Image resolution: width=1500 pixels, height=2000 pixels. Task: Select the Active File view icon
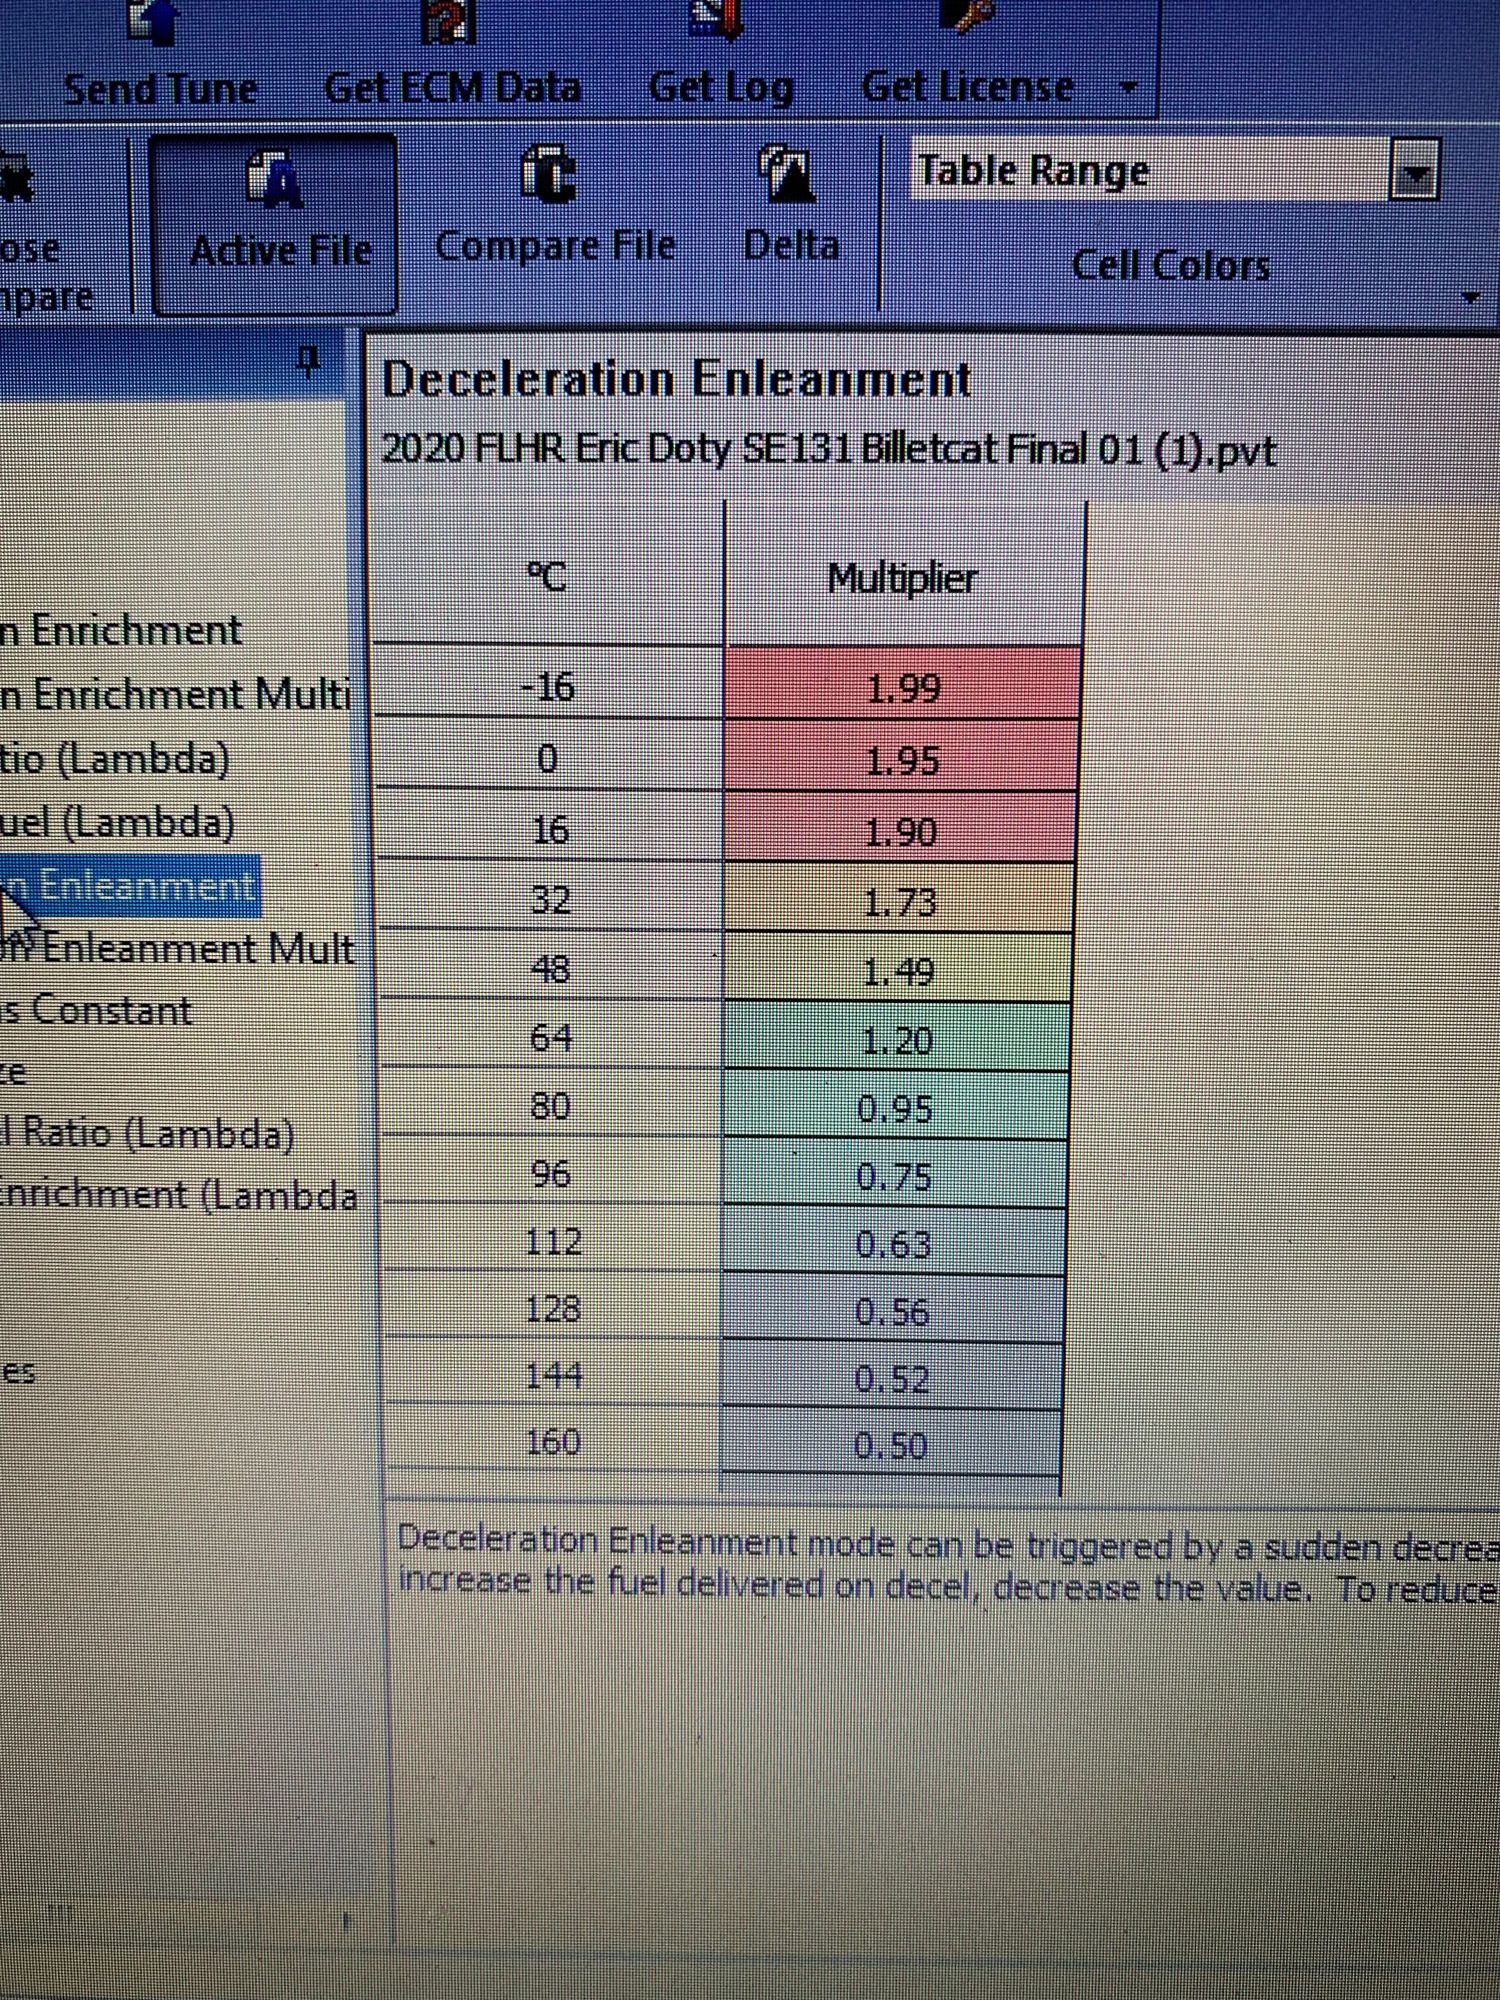[x=273, y=180]
